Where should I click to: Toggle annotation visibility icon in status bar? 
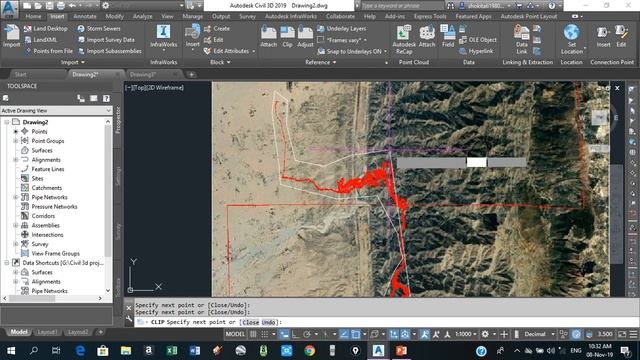click(x=425, y=334)
